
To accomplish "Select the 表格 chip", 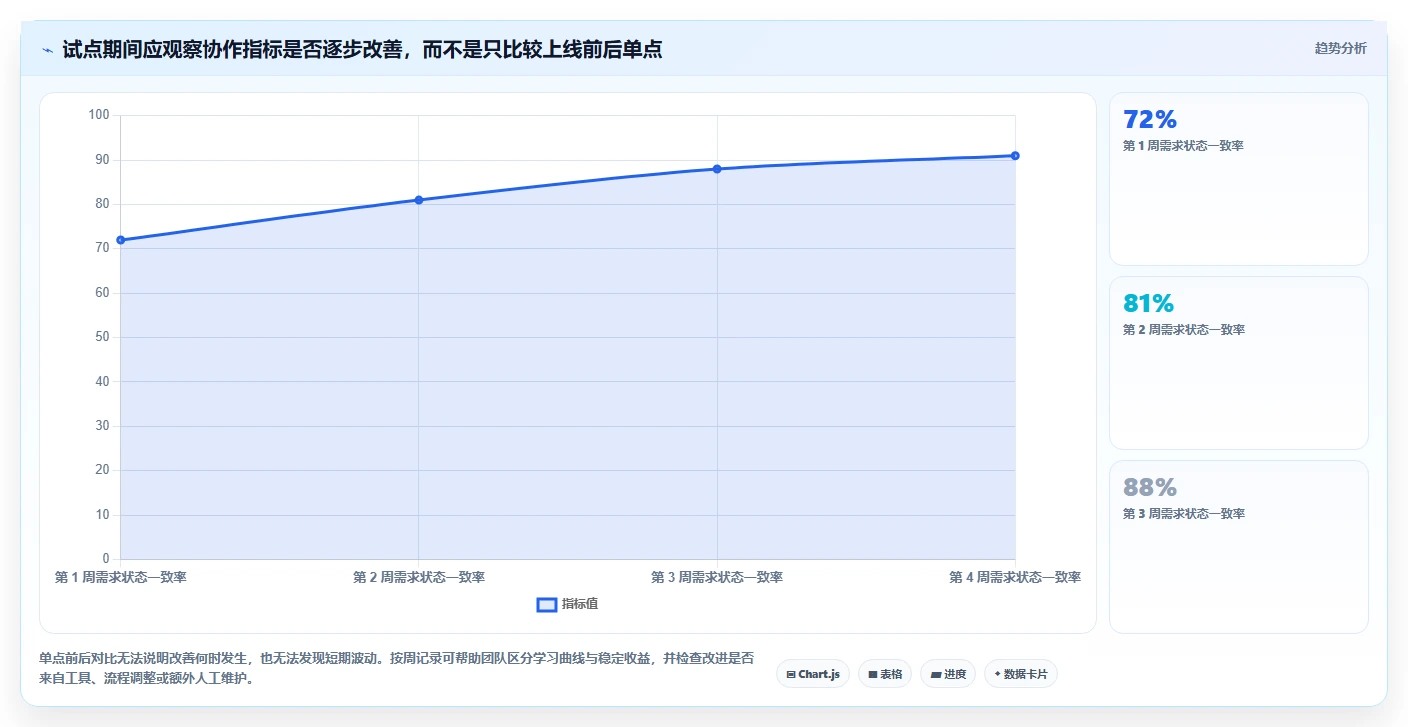I will pos(885,674).
